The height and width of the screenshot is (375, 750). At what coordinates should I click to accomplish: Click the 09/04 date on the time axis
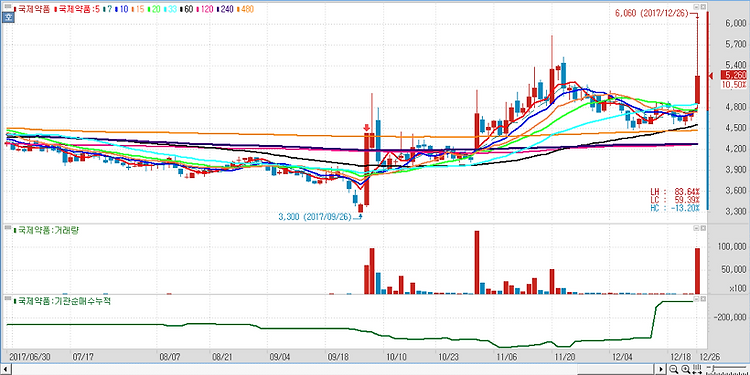pyautogui.click(x=280, y=356)
